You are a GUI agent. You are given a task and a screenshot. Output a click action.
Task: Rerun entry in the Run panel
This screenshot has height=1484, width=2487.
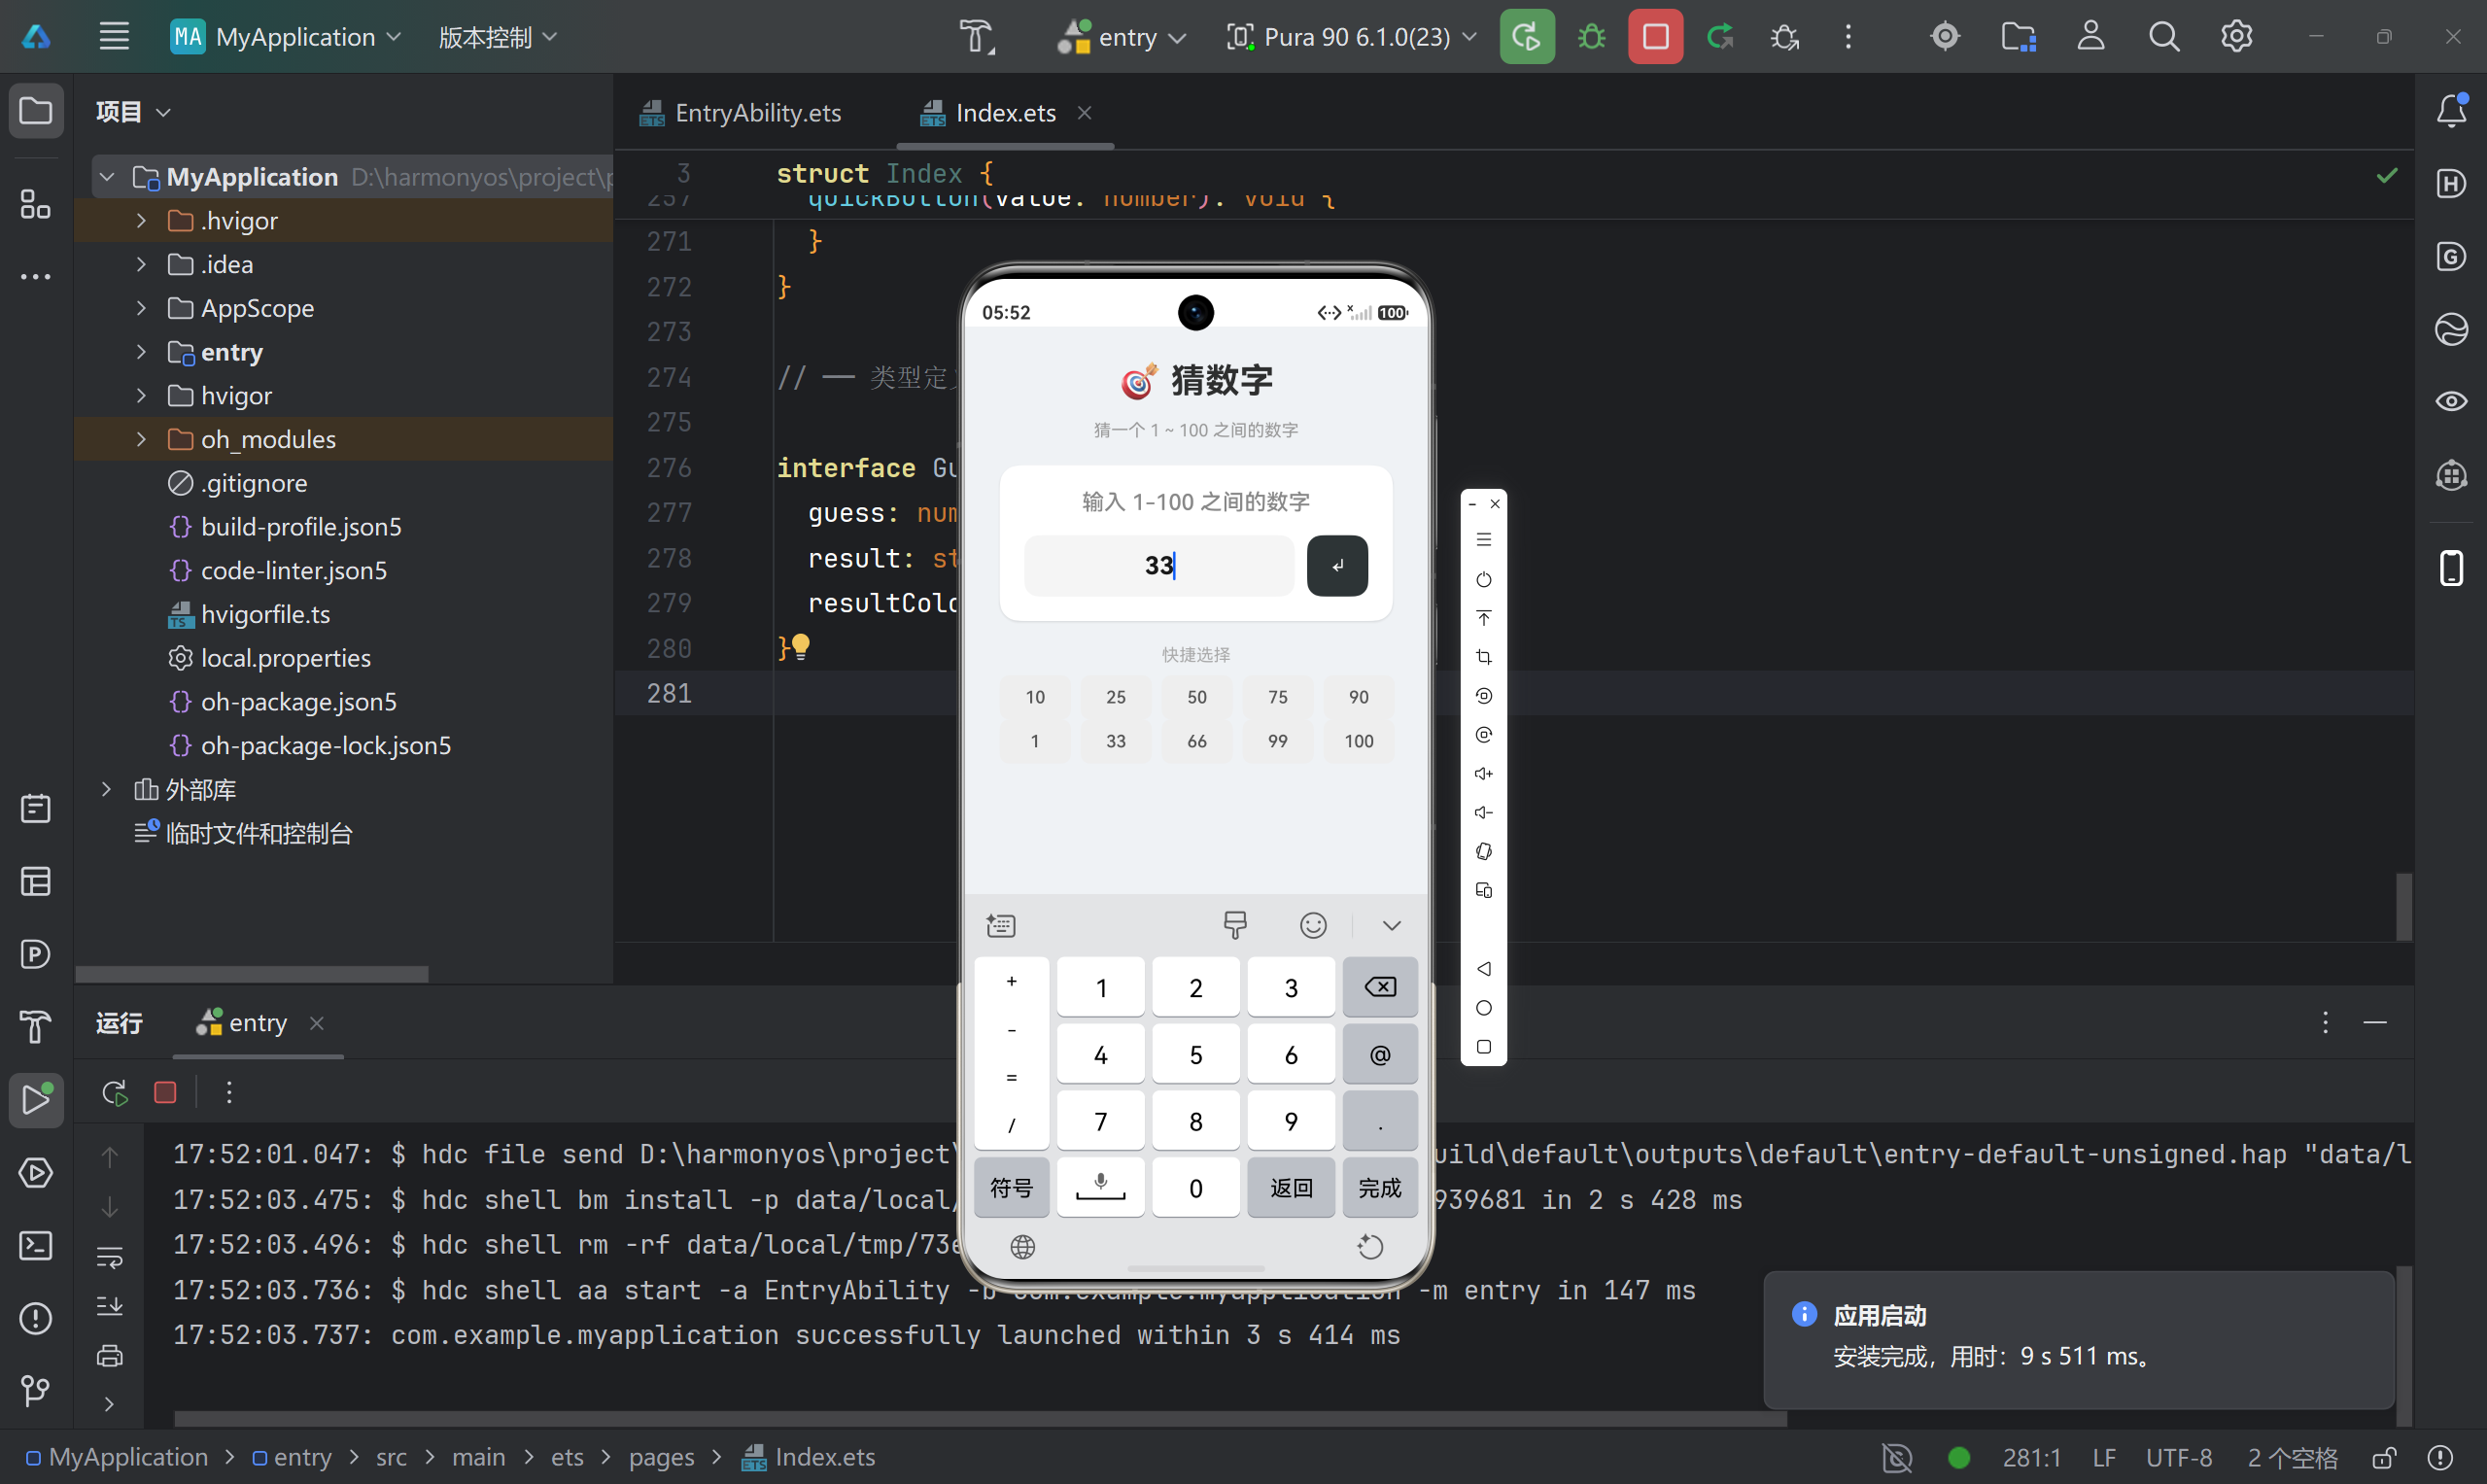click(115, 1093)
